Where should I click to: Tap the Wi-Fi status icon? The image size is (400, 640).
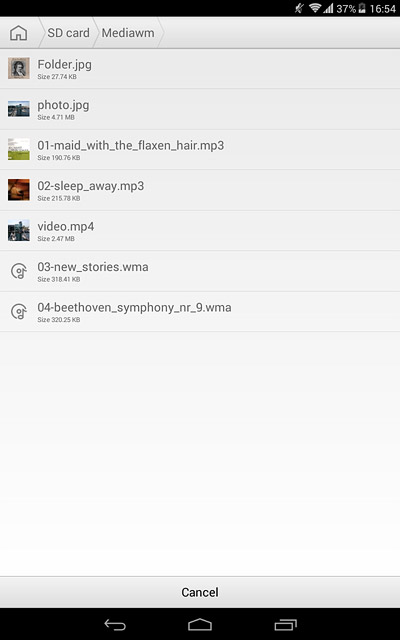click(x=315, y=8)
